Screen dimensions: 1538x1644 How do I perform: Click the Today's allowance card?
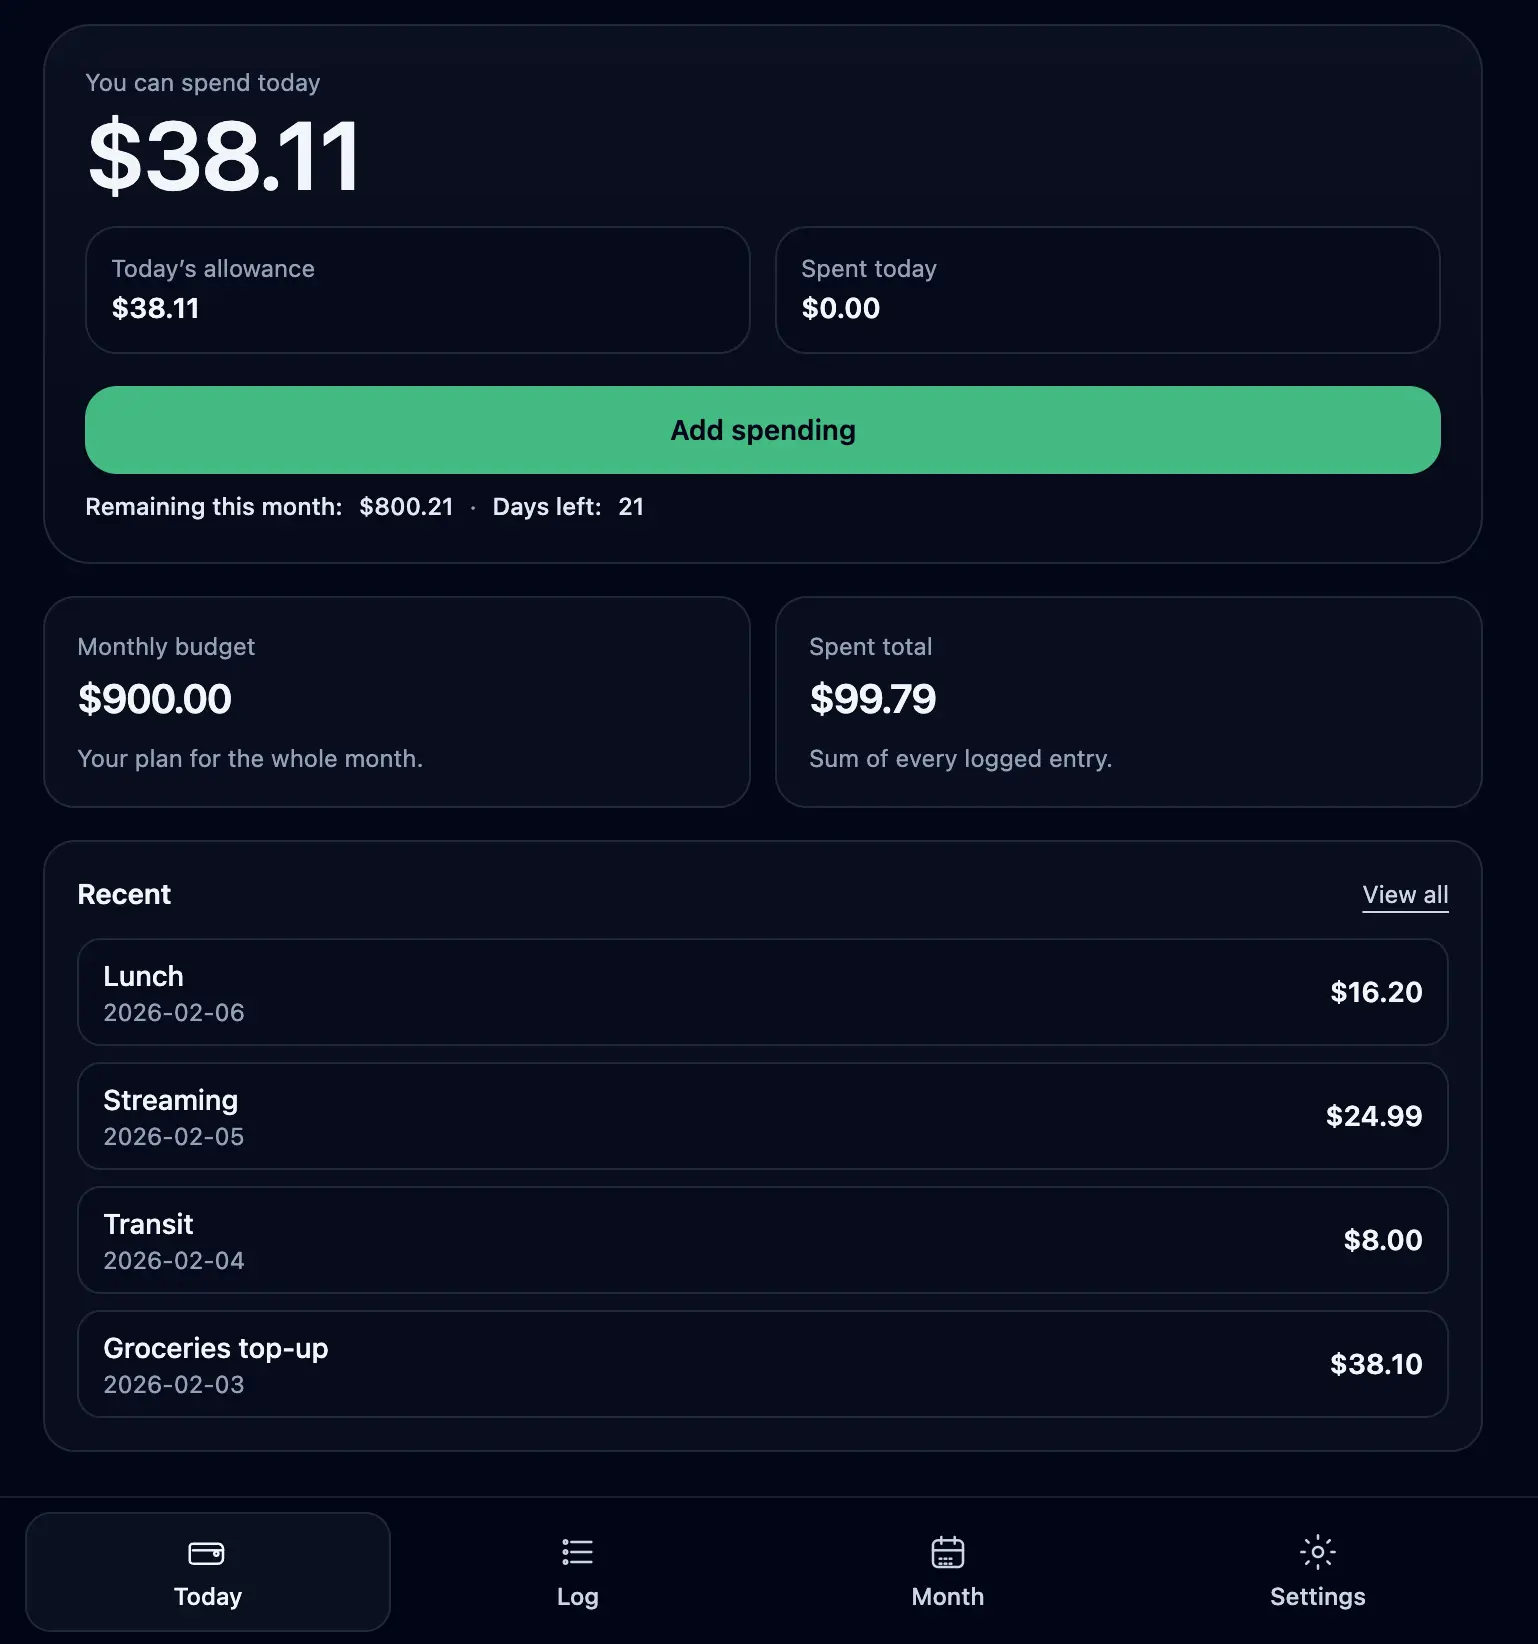pos(417,290)
